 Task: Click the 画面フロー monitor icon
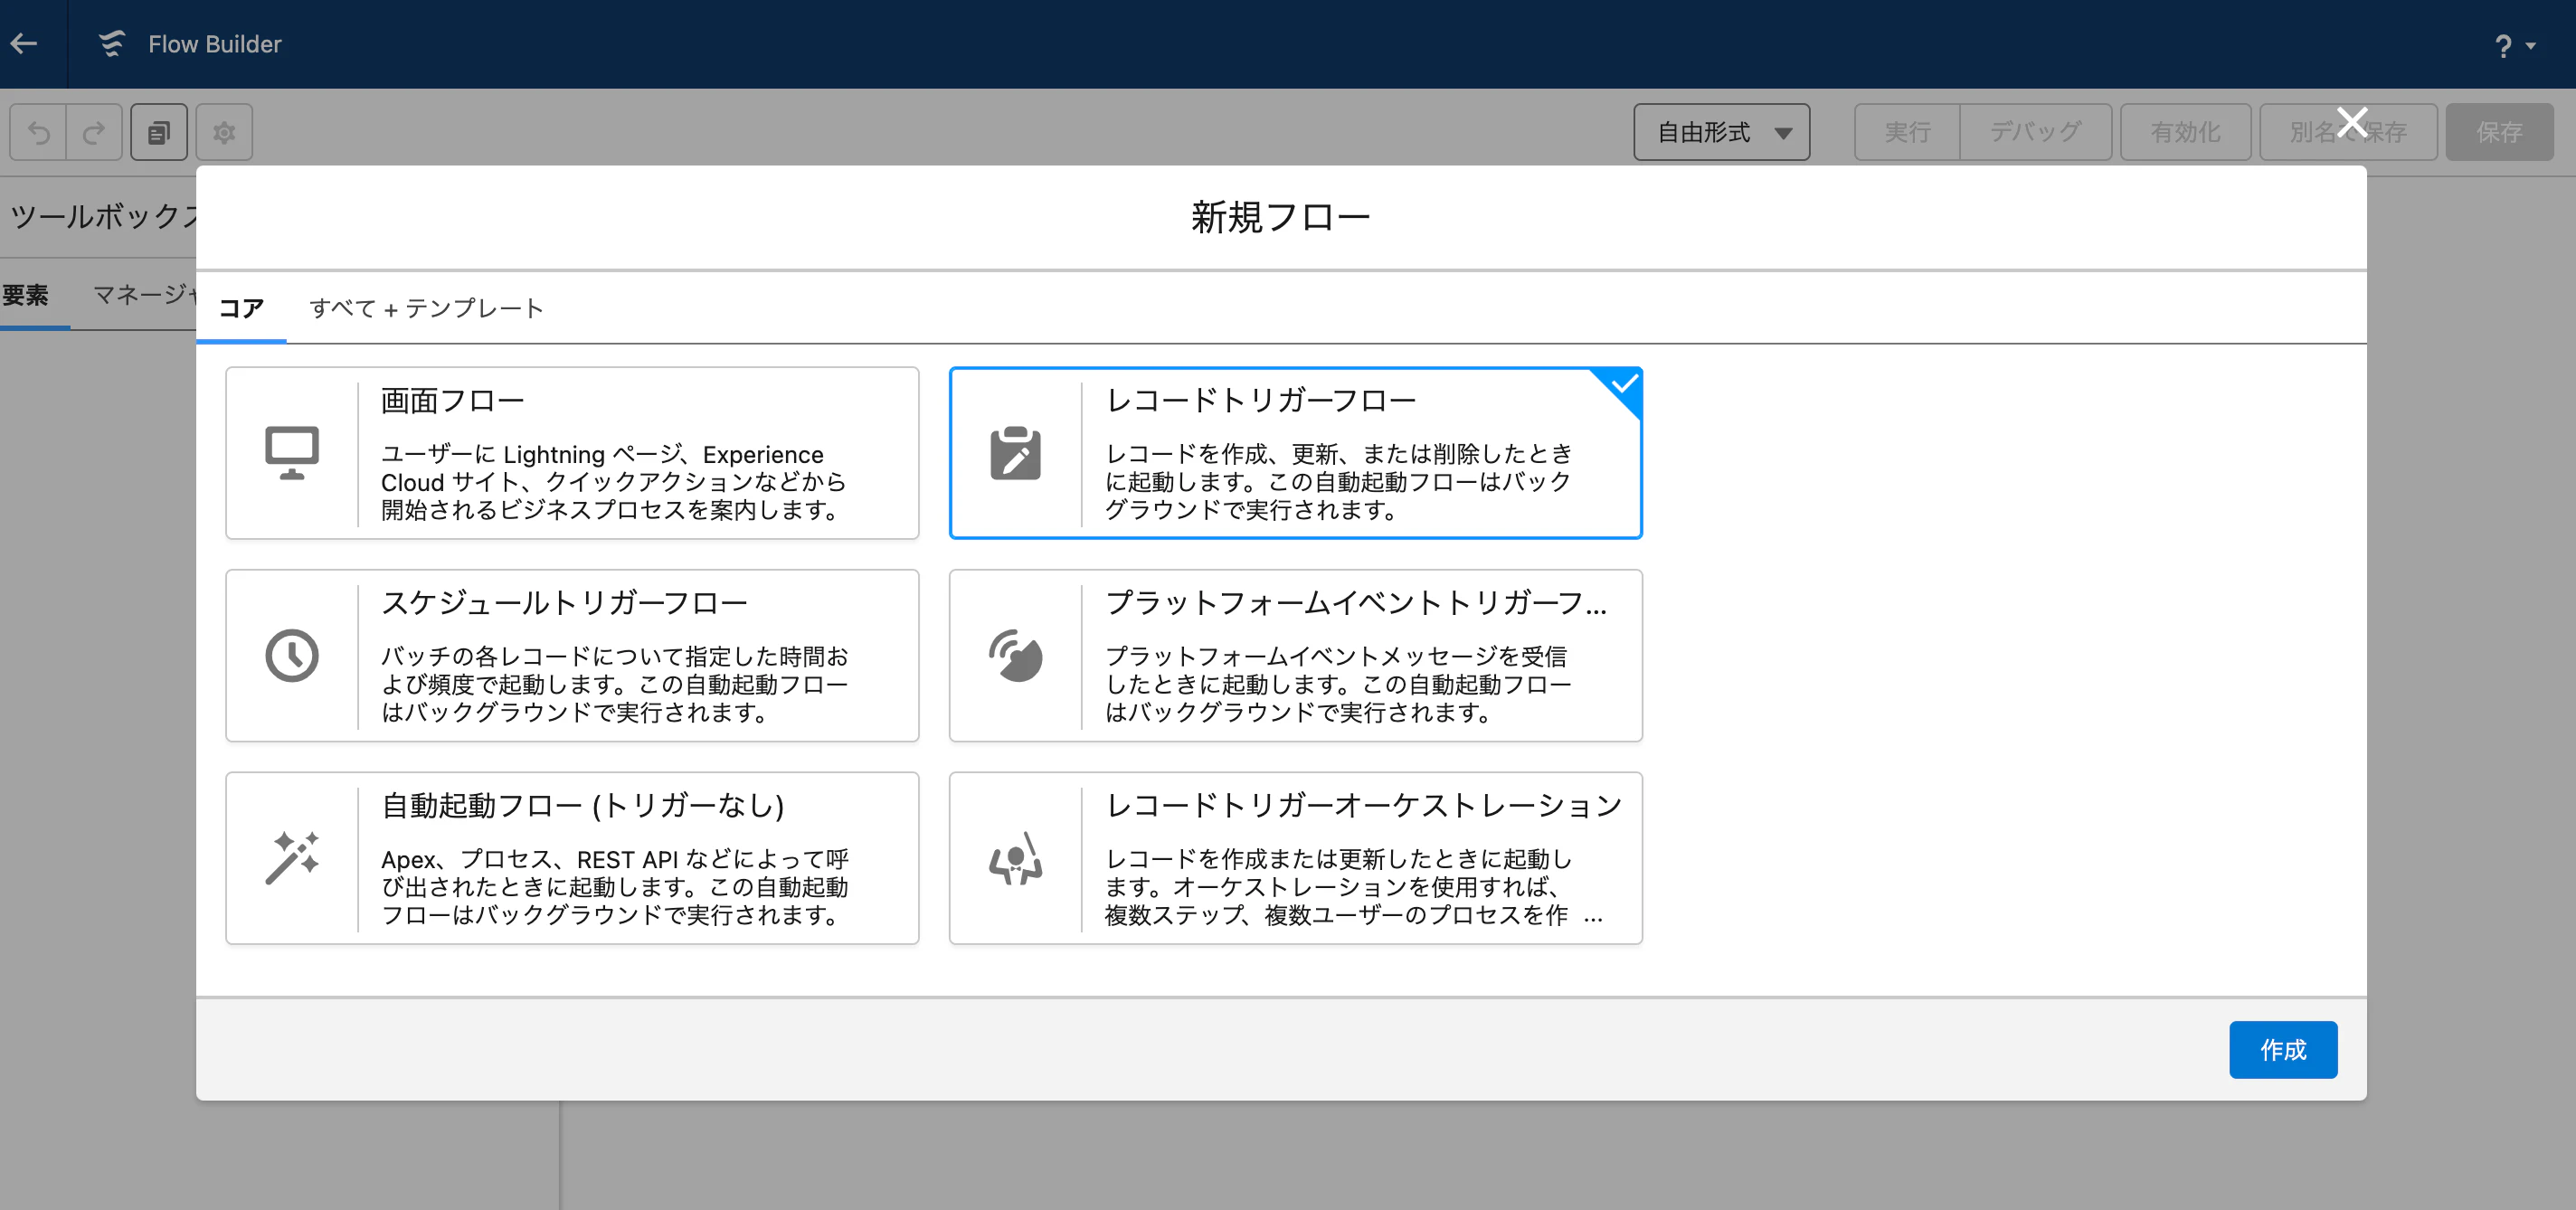tap(292, 453)
